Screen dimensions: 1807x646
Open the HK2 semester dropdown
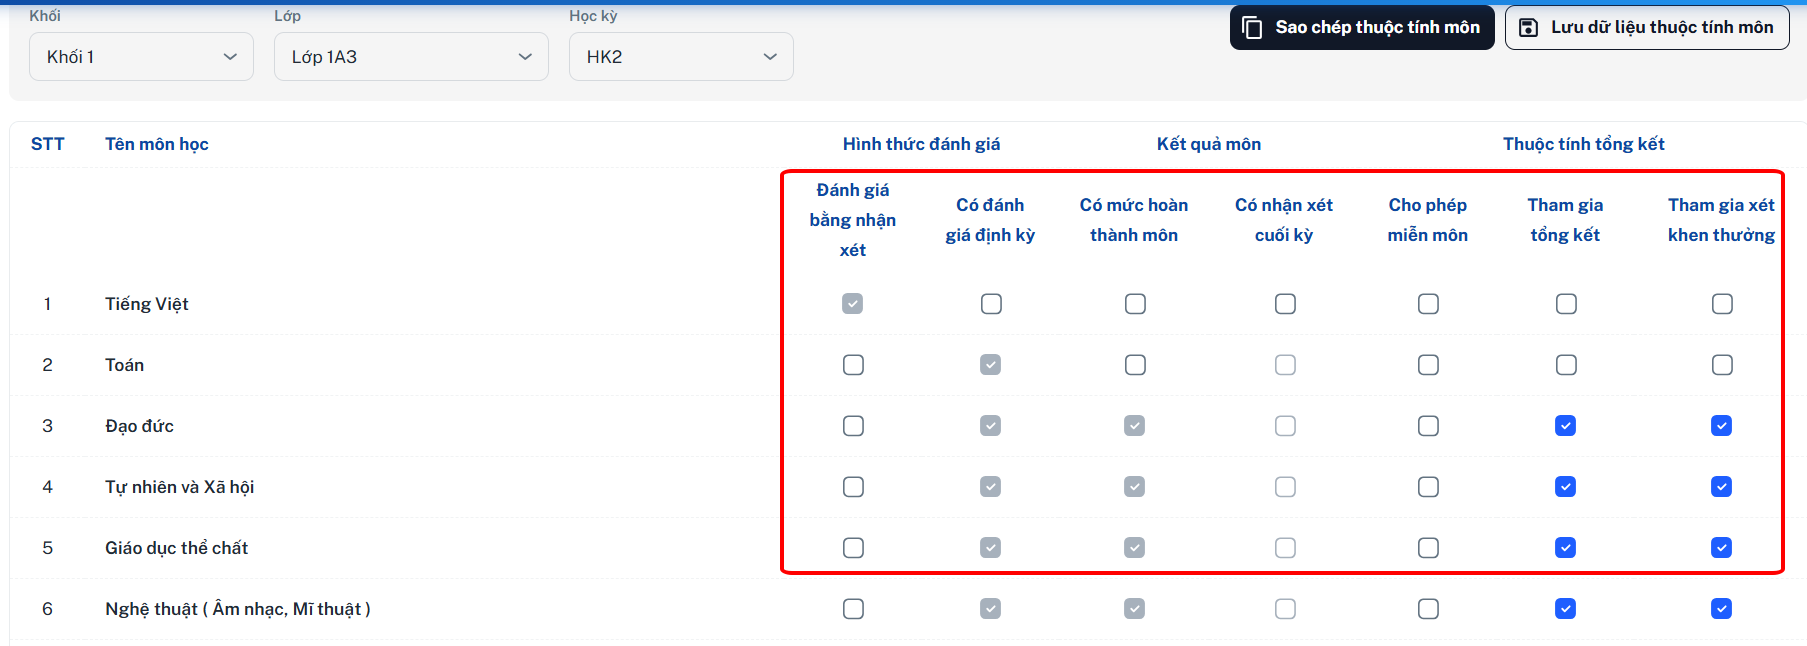click(681, 57)
